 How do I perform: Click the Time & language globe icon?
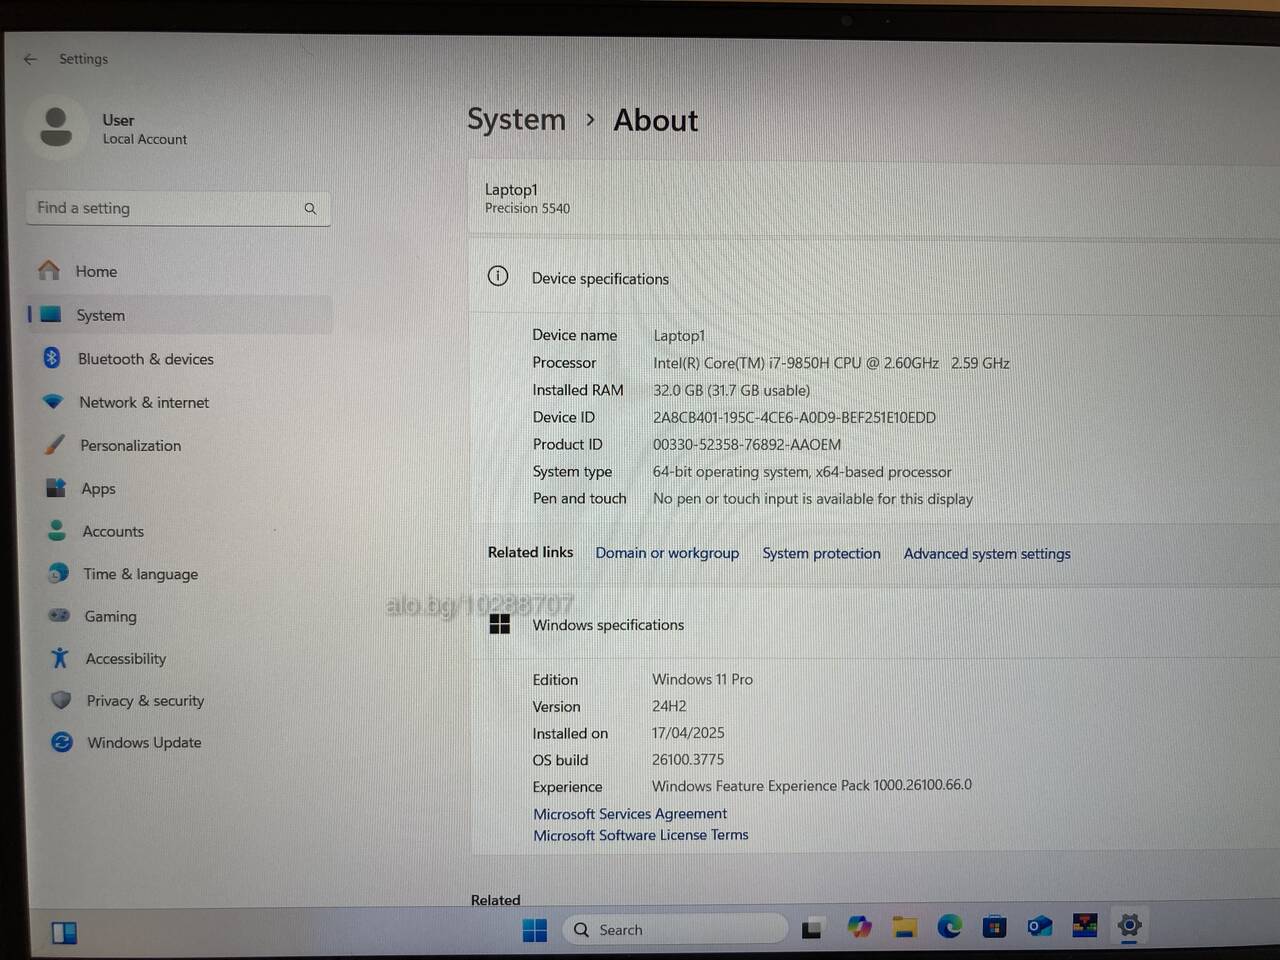click(x=58, y=573)
